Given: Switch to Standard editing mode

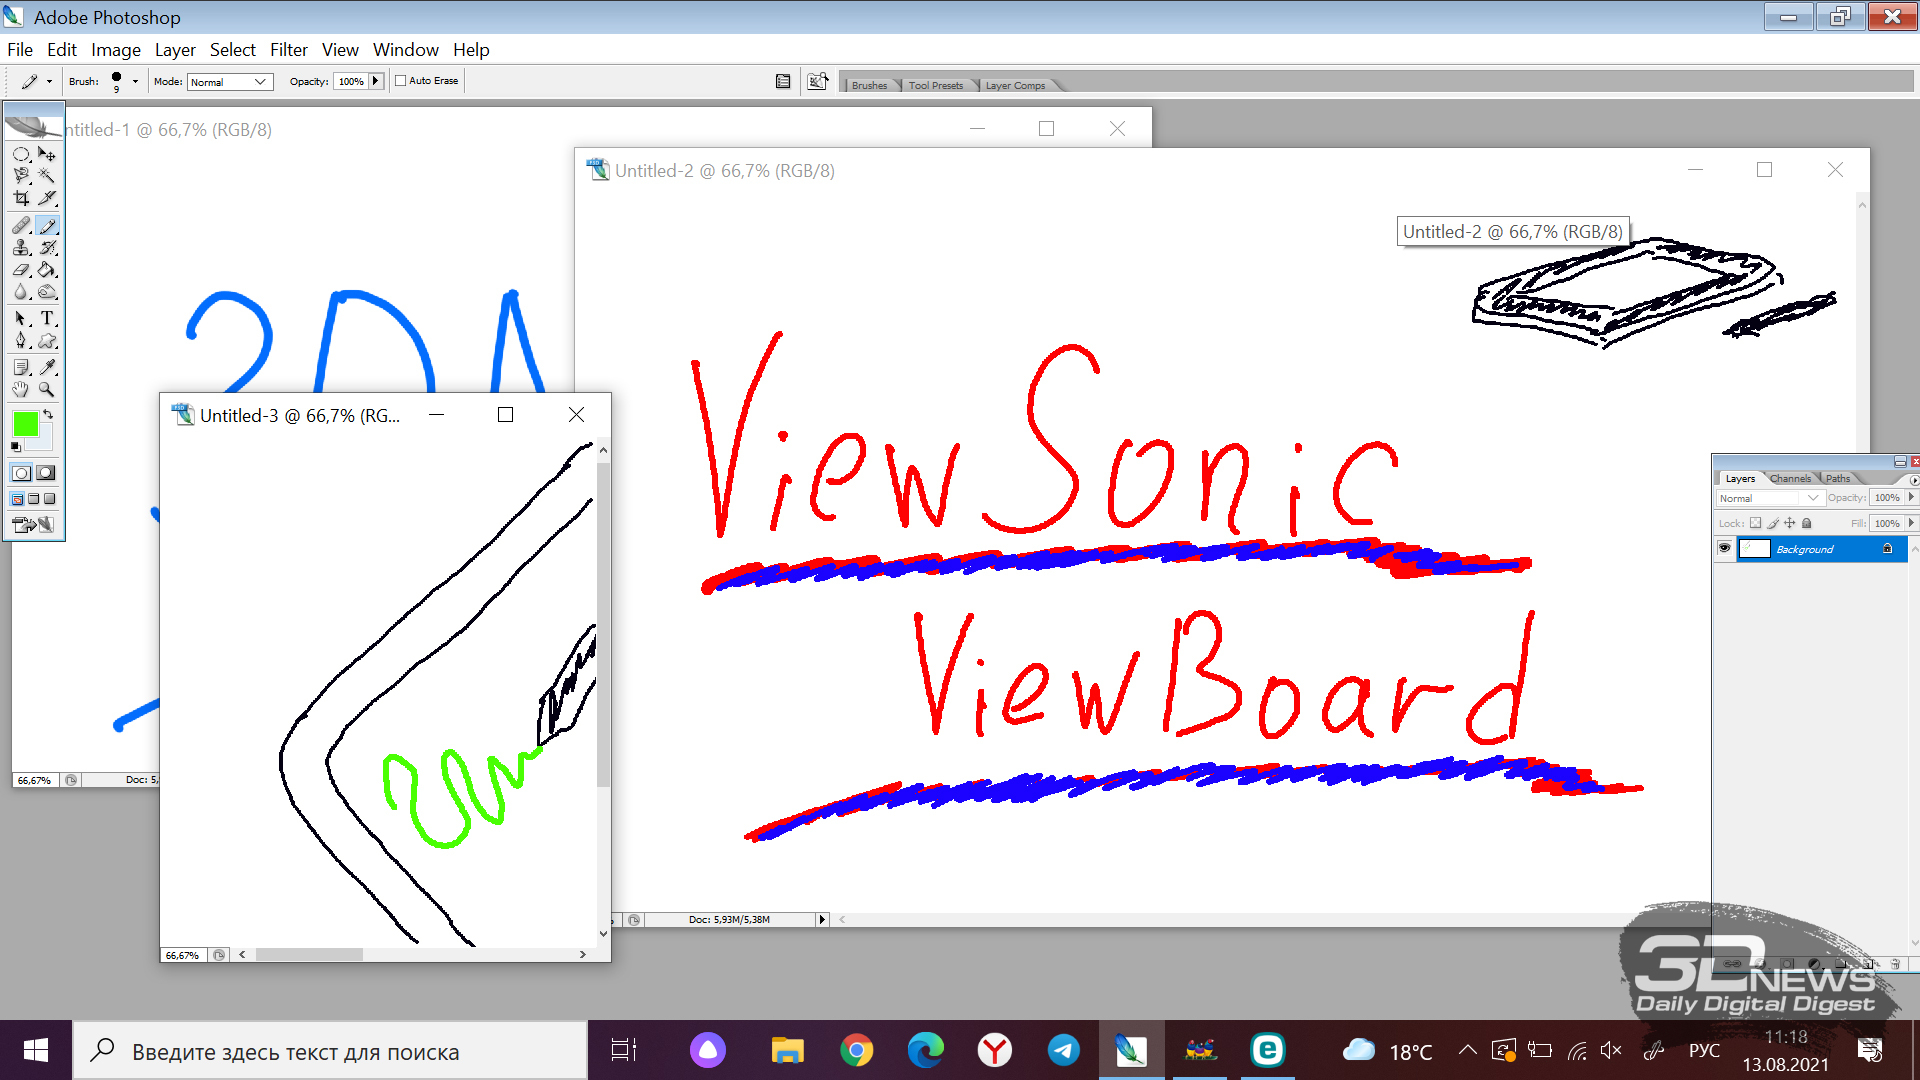Looking at the screenshot, I should pos(21,473).
